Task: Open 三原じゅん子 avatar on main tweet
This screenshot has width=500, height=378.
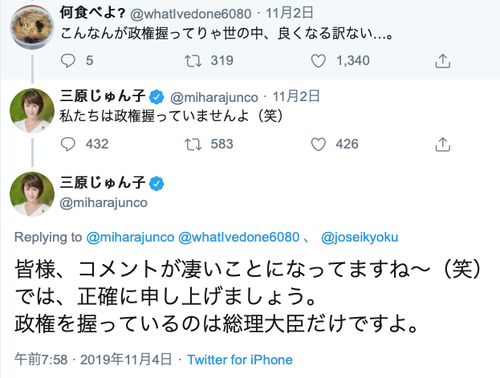Action: [32, 194]
